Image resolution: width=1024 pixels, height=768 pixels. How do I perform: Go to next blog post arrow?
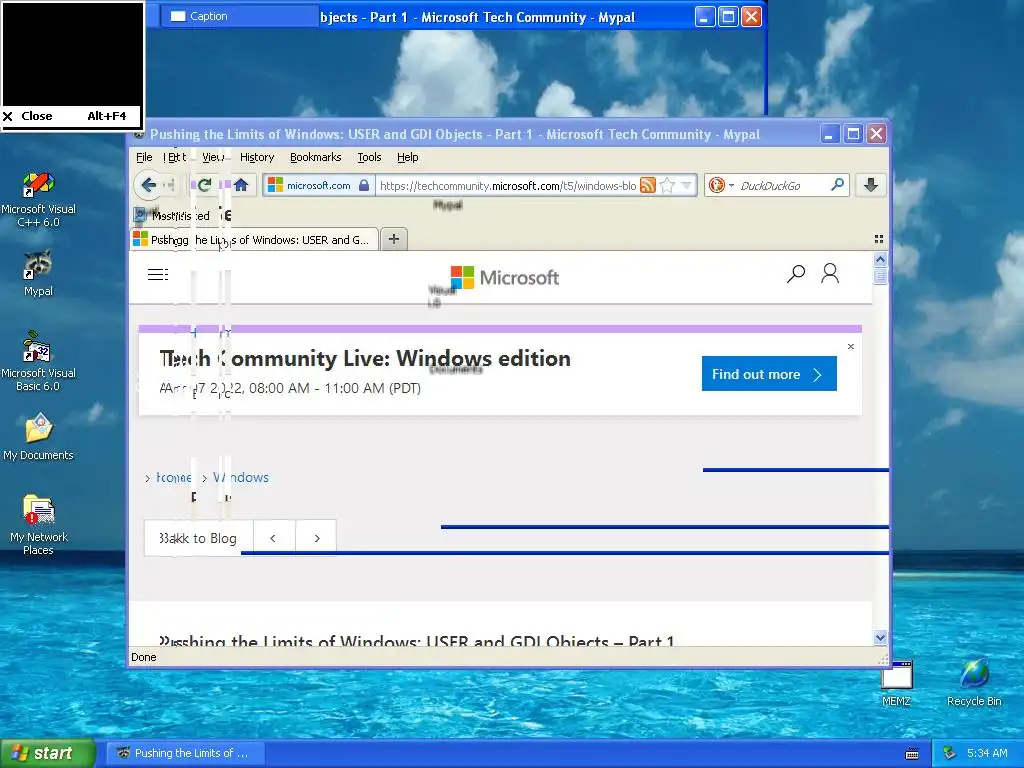[x=317, y=538]
